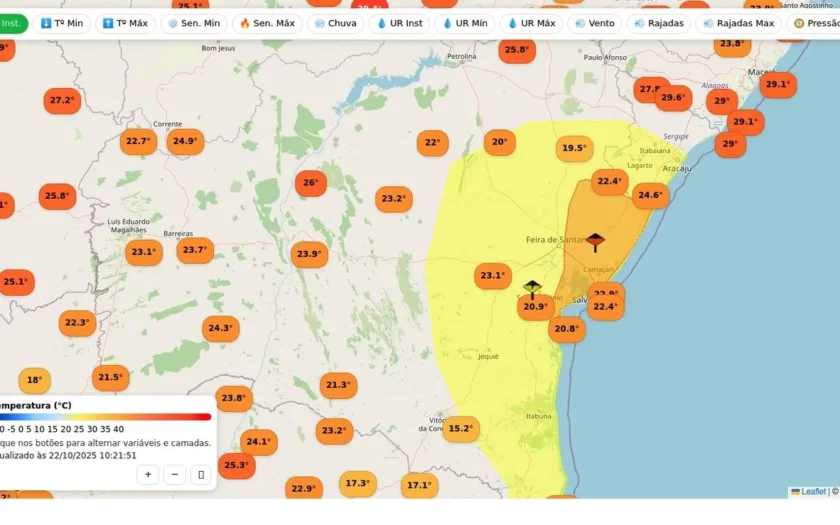Show the Vento wind layer
This screenshot has height=525, width=840.
(595, 24)
